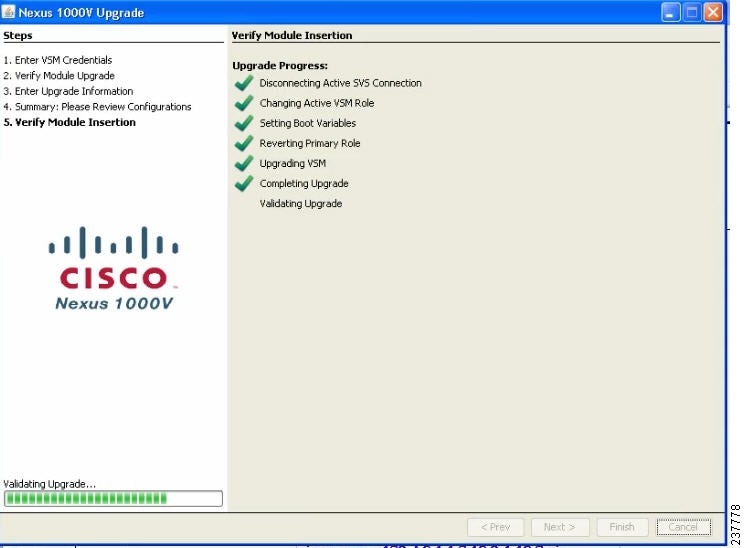This screenshot has width=745, height=548.
Task: Click the Disconnecting Active SVS Connection text
Action: 340,83
